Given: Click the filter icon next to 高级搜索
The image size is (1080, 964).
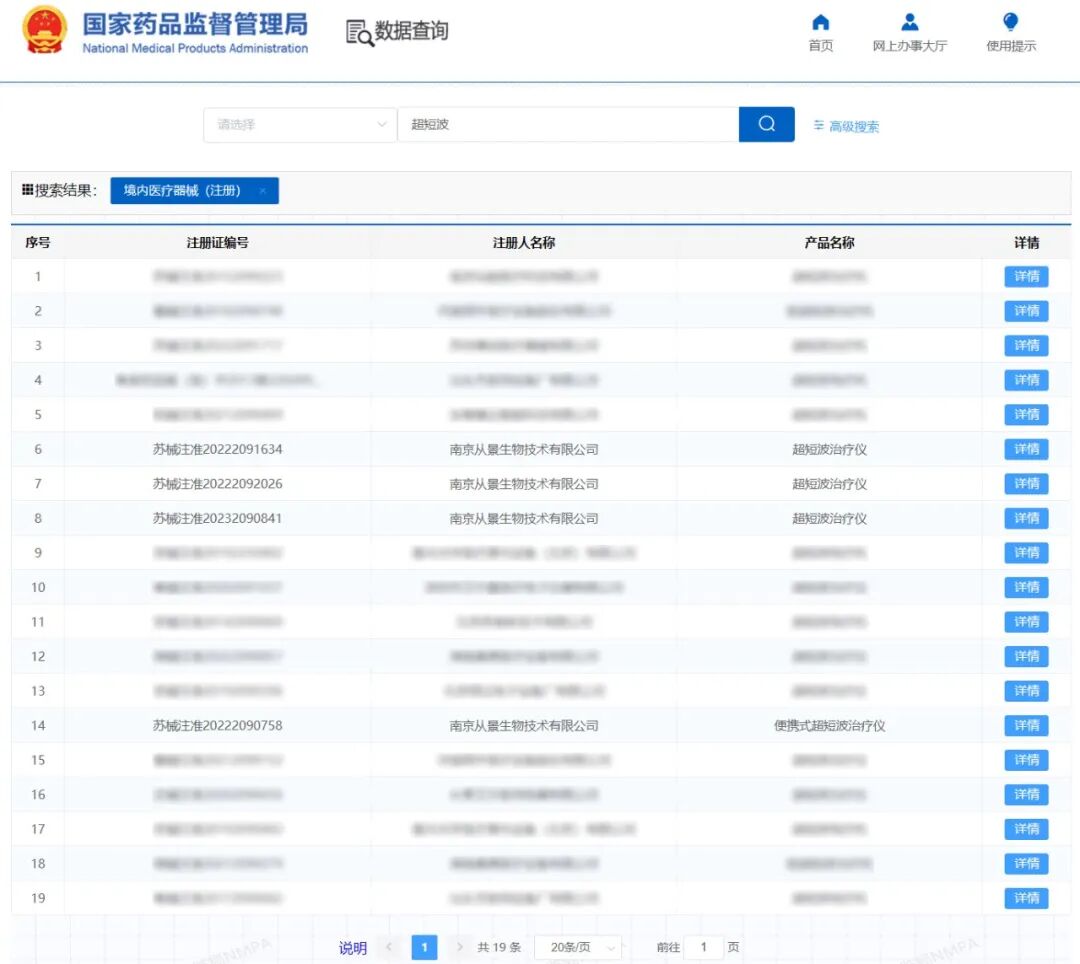Looking at the screenshot, I should pyautogui.click(x=818, y=125).
